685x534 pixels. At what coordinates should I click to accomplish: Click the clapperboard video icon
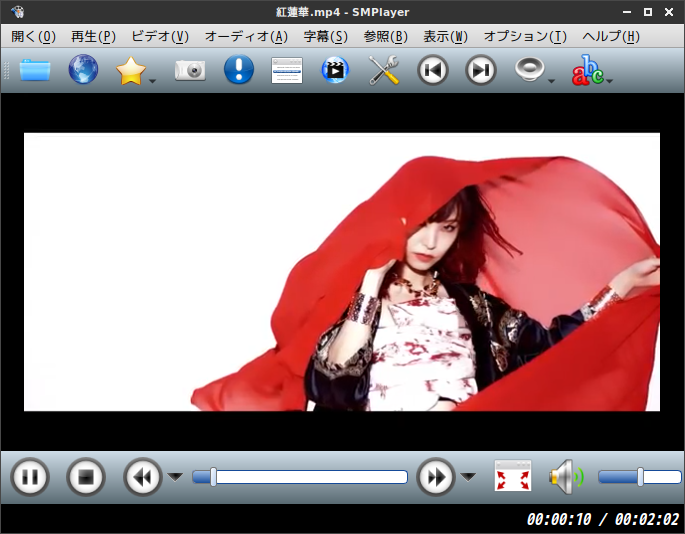[x=335, y=69]
